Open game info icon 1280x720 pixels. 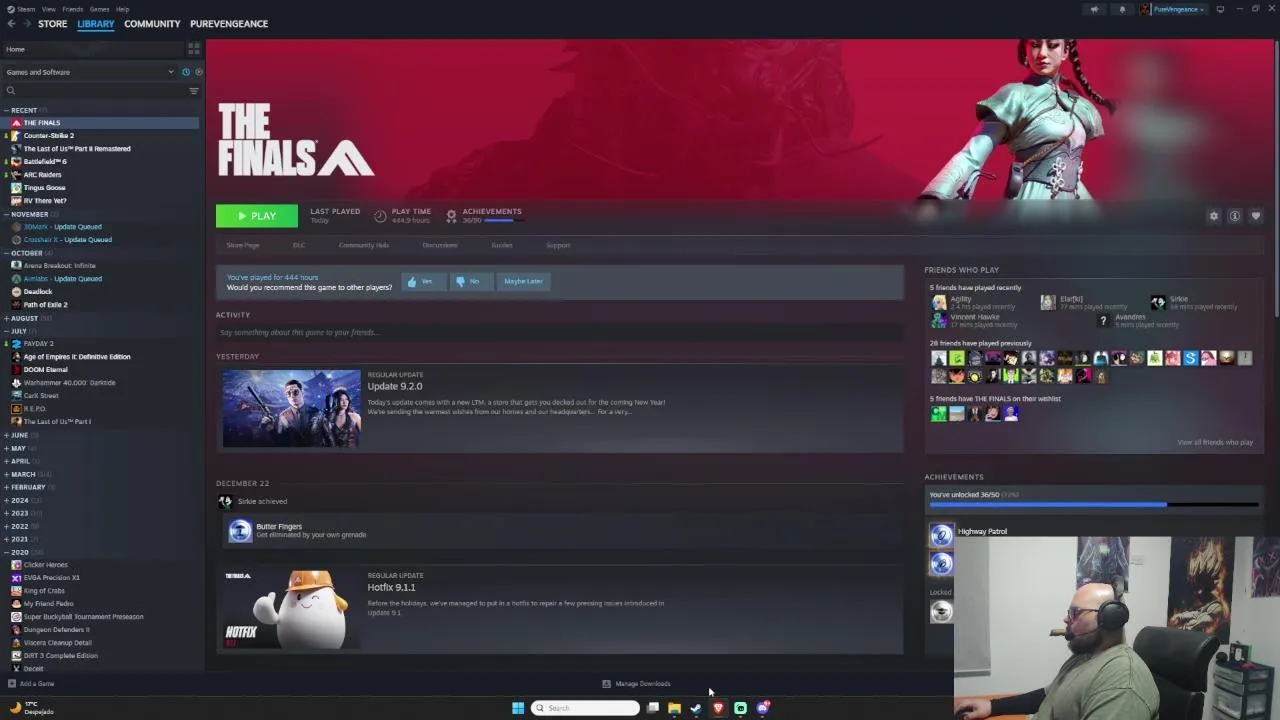pyautogui.click(x=1235, y=216)
